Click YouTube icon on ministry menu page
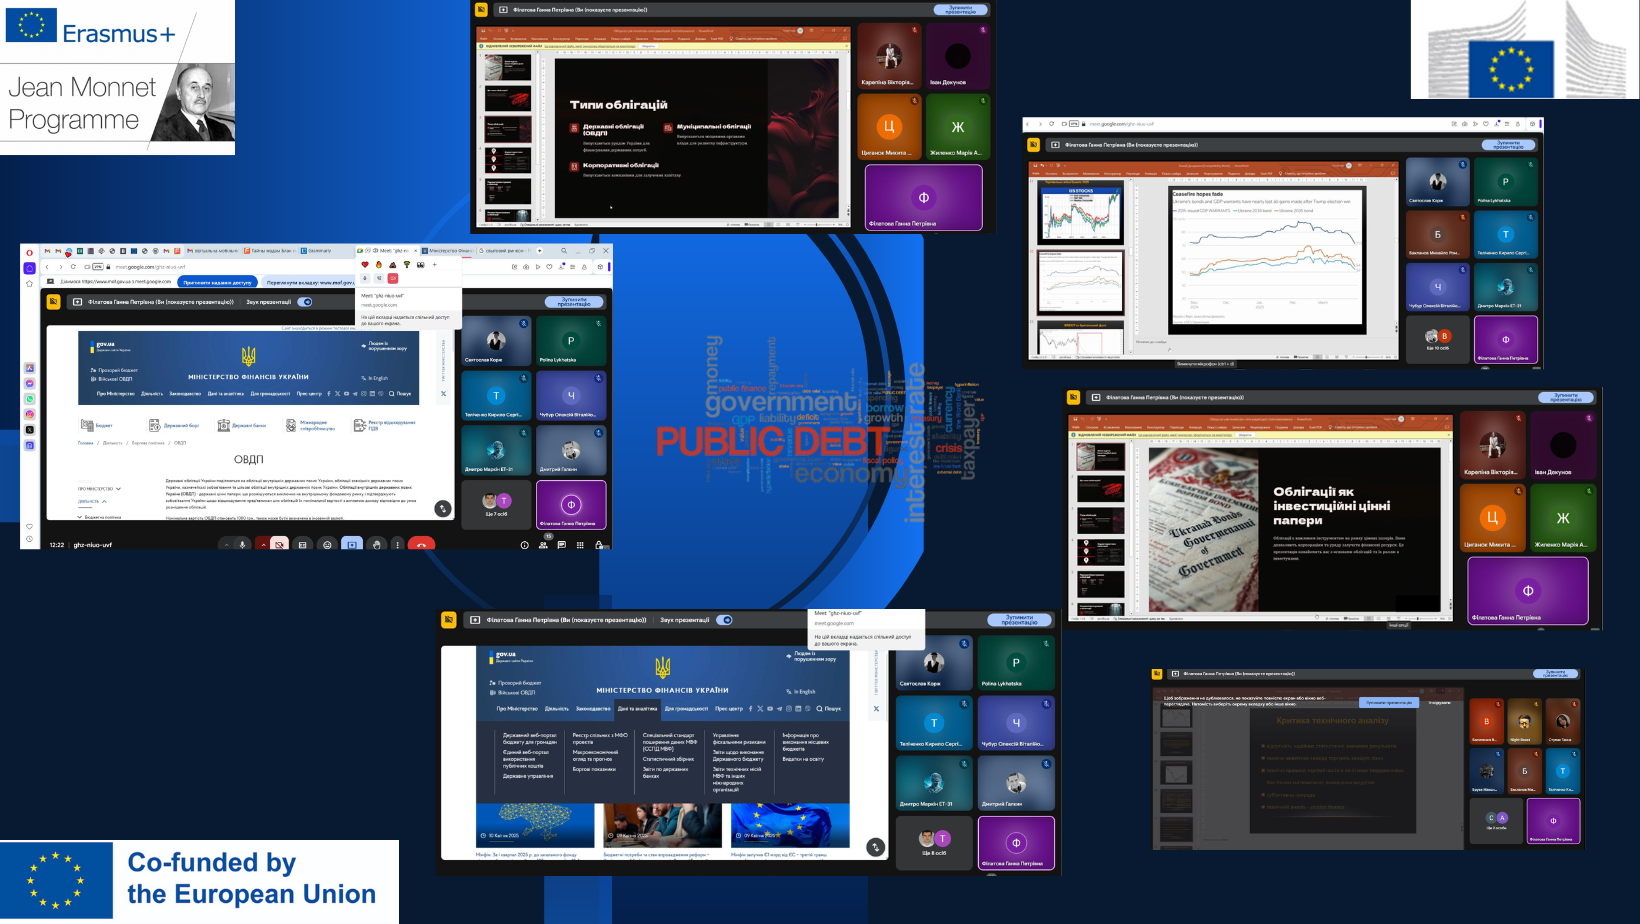Screen dimensions: 1640x924 tap(770, 708)
